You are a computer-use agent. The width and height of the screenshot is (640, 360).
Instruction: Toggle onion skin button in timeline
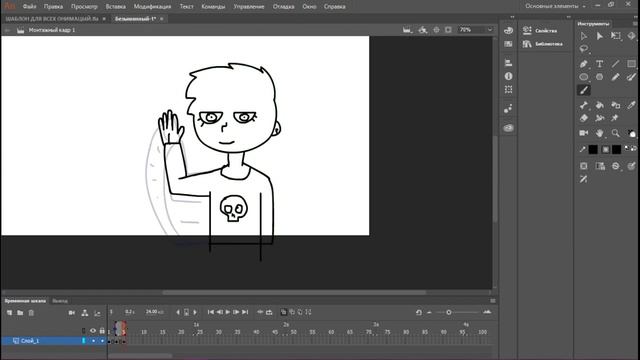pyautogui.click(x=283, y=312)
